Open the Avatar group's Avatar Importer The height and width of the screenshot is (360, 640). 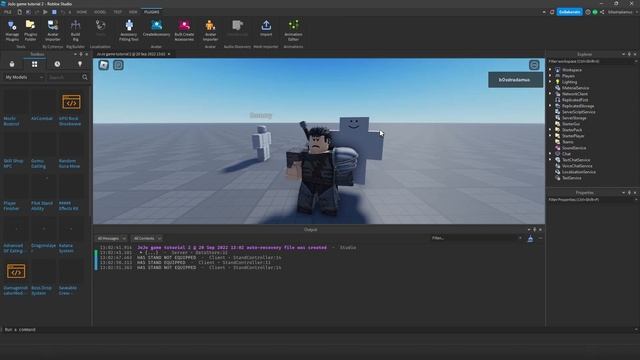click(x=210, y=31)
